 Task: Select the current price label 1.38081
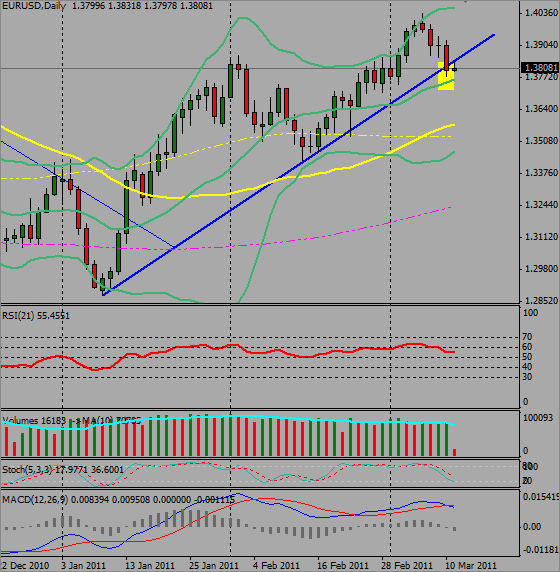coord(540,68)
